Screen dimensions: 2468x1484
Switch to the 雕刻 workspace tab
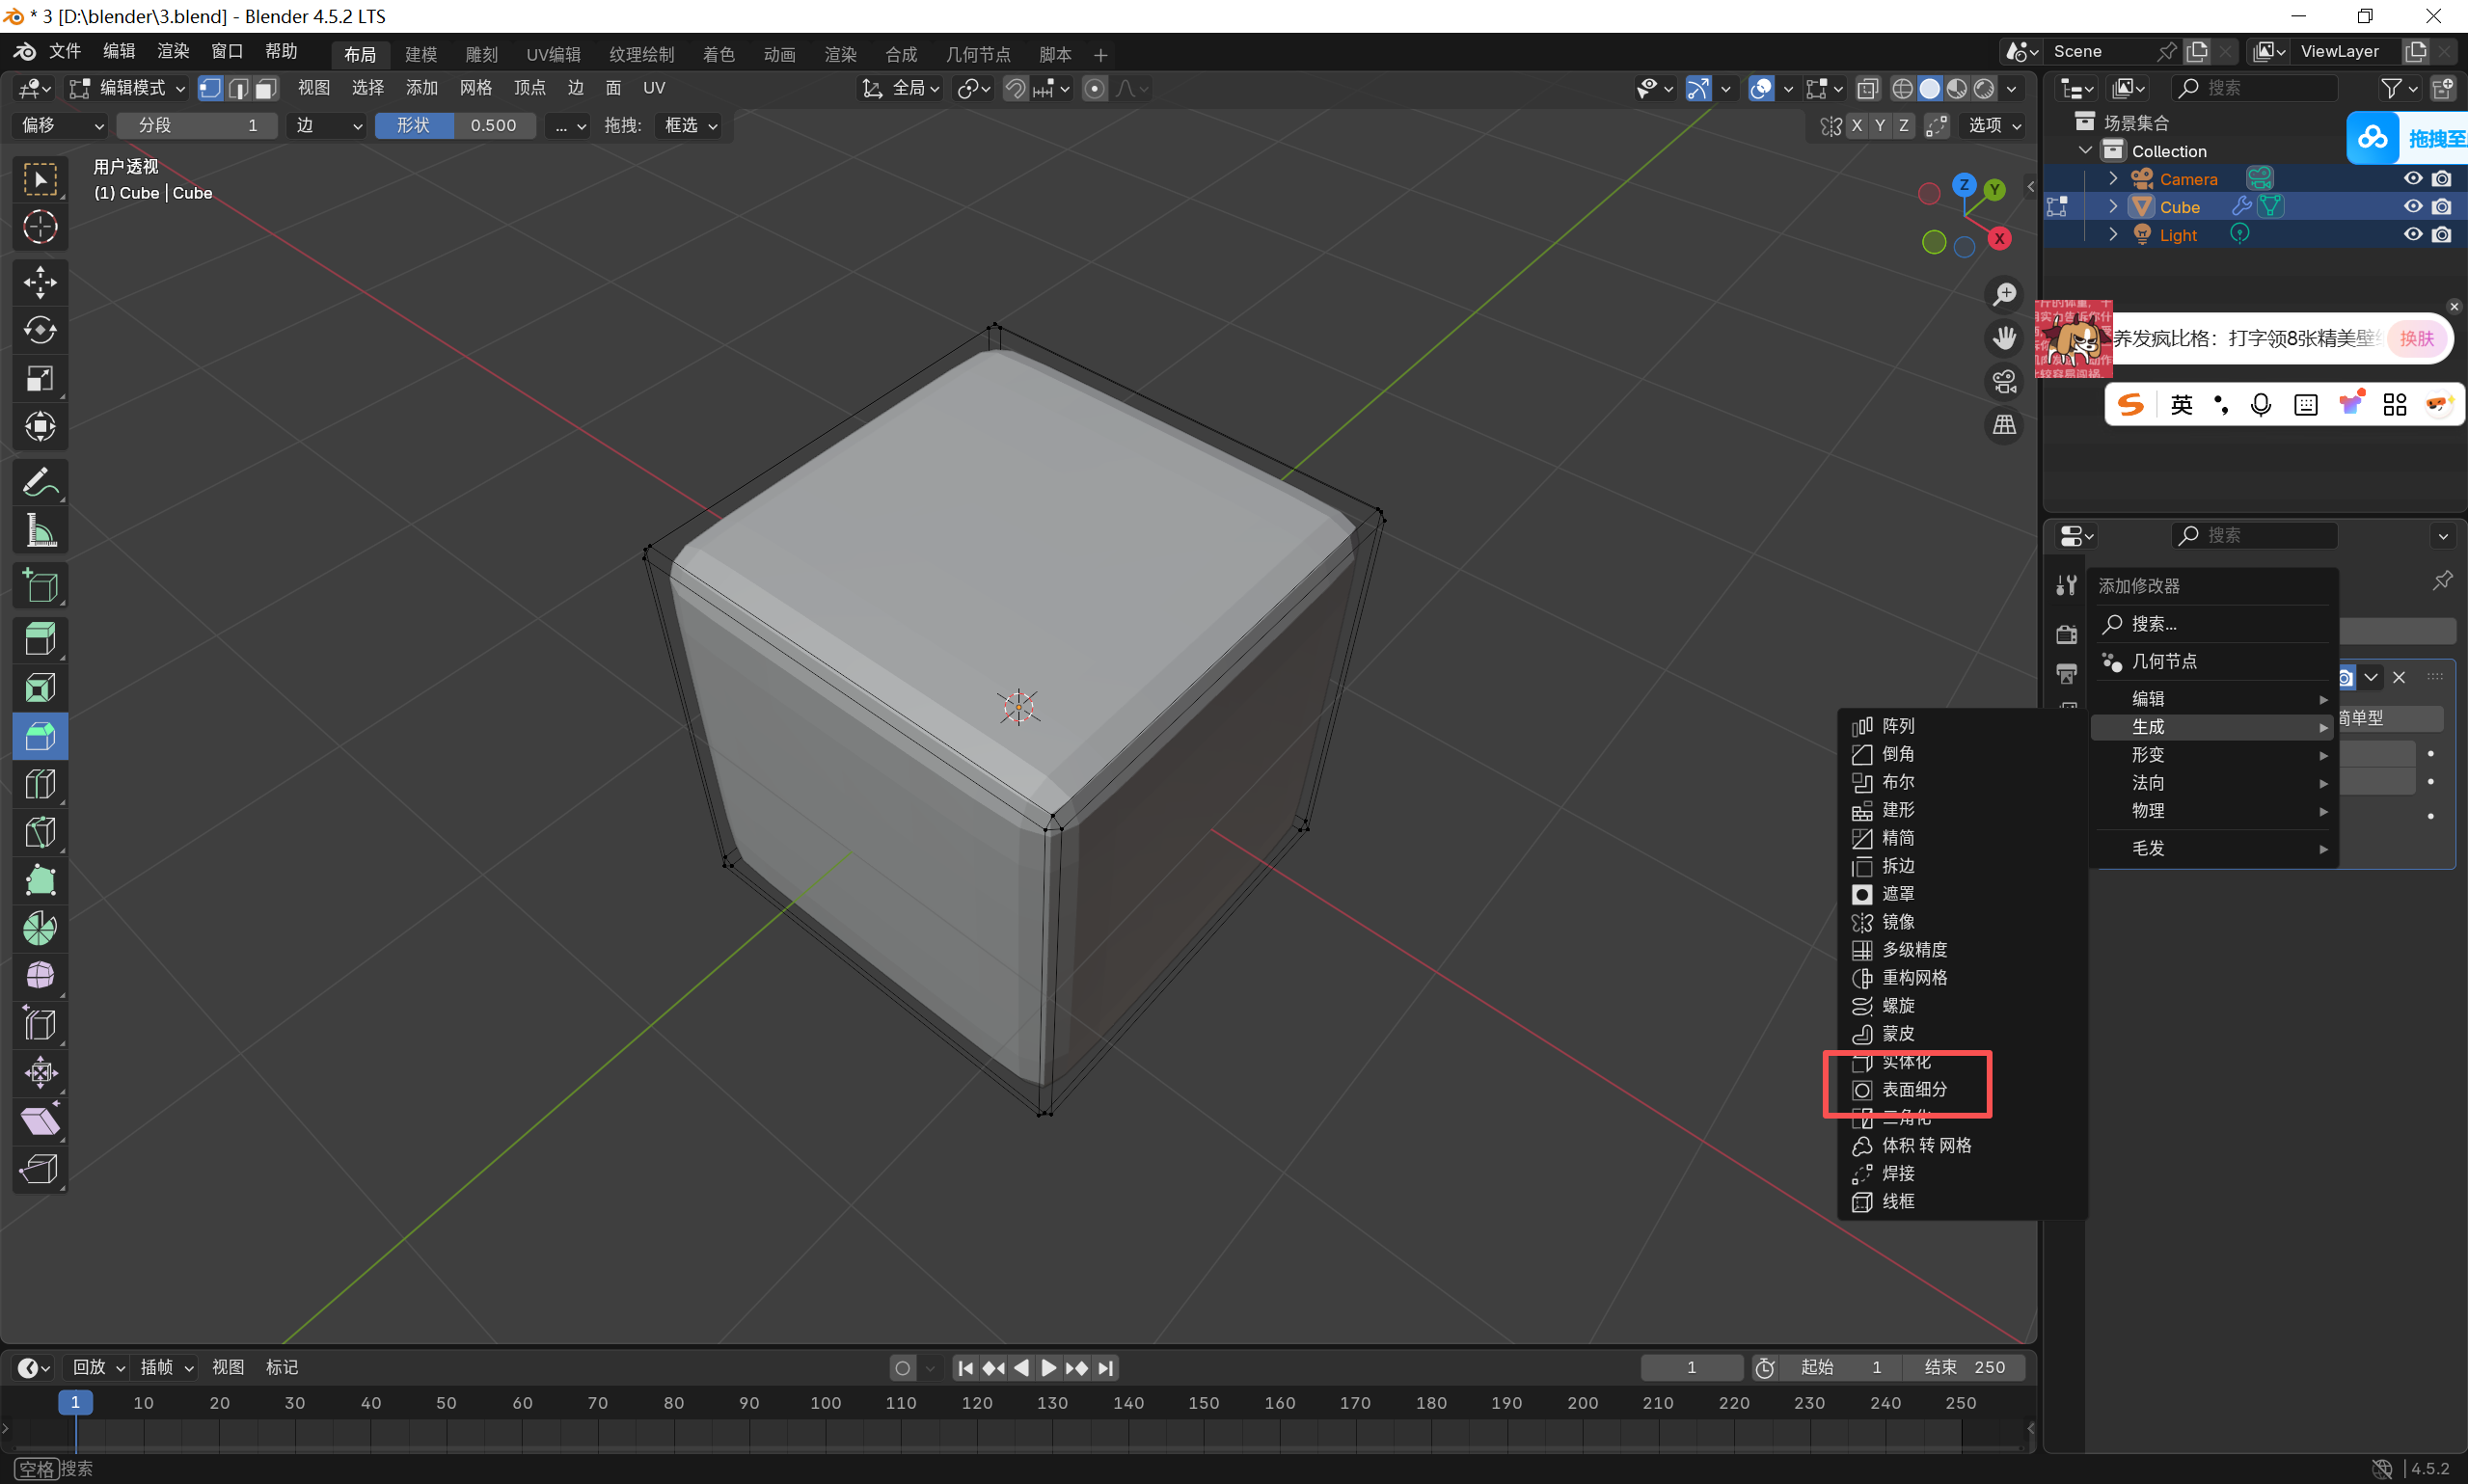coord(481,54)
